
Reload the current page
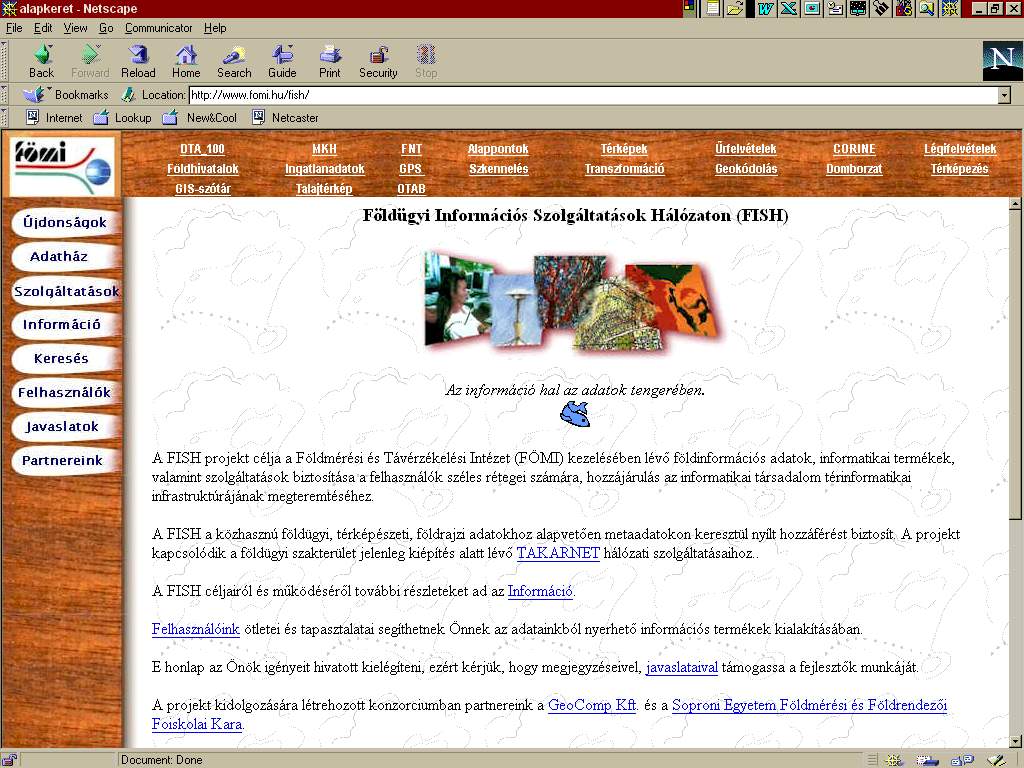pyautogui.click(x=138, y=61)
